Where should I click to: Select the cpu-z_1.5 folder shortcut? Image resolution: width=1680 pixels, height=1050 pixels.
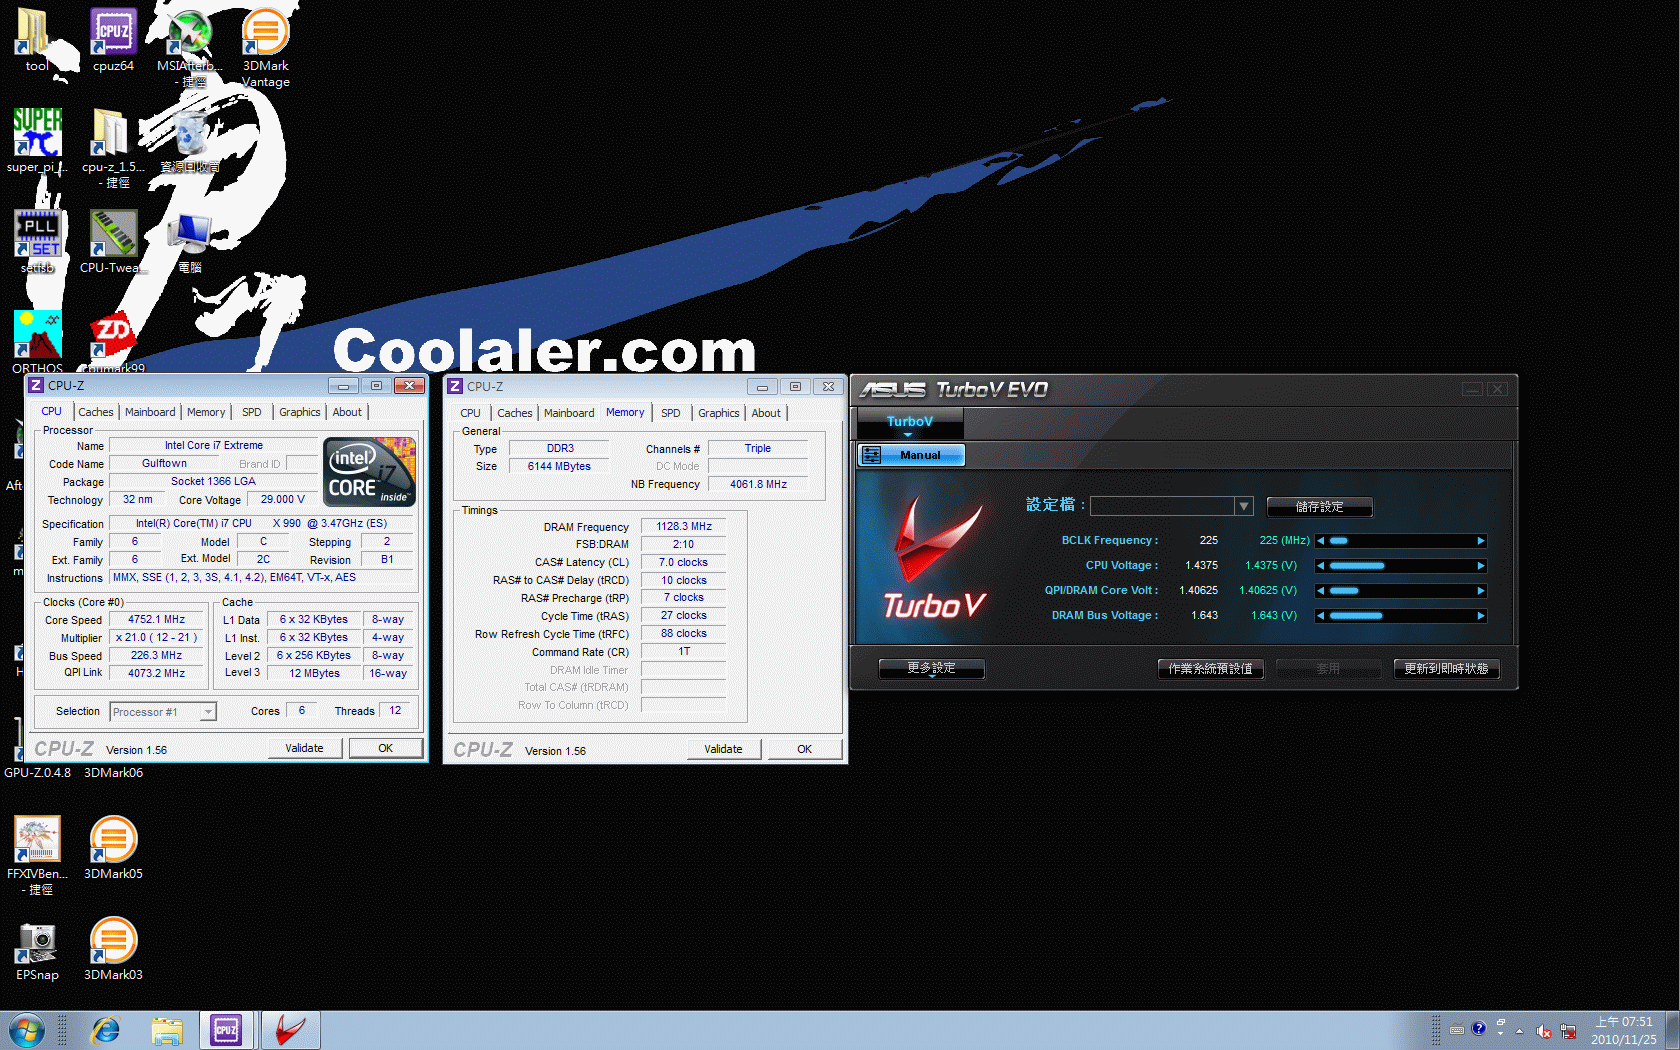pyautogui.click(x=113, y=148)
